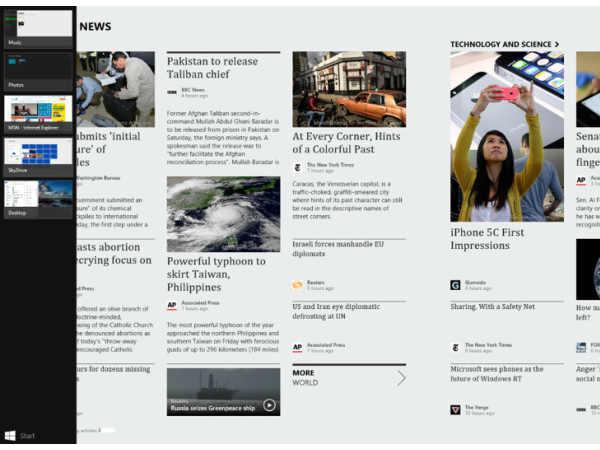600x450 pixels.
Task: Switch to the Music app thumbnail
Action: tap(38, 29)
